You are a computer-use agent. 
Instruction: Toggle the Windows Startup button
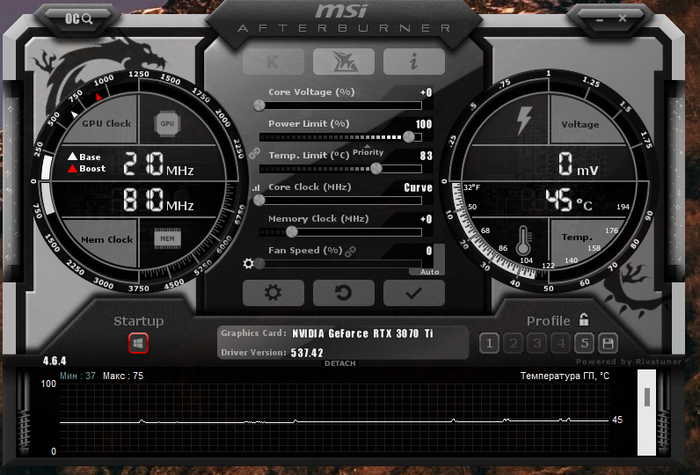point(138,343)
